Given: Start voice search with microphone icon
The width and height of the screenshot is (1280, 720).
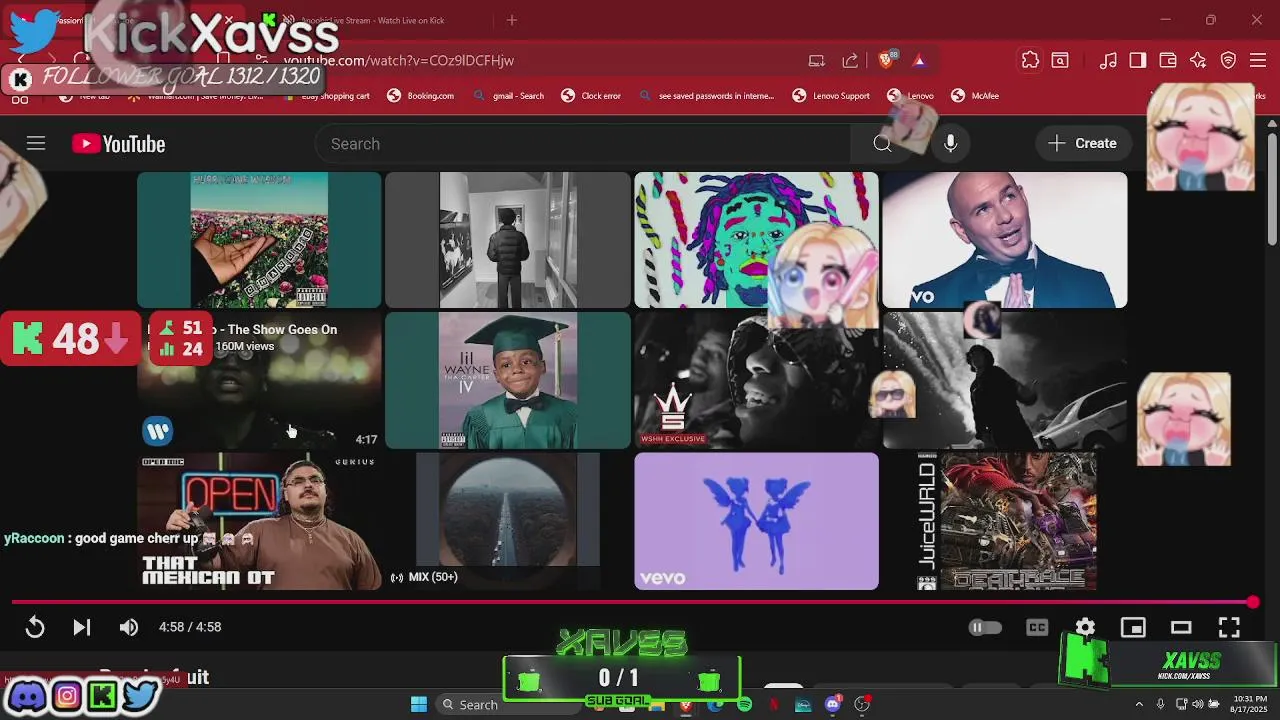Looking at the screenshot, I should pos(950,144).
